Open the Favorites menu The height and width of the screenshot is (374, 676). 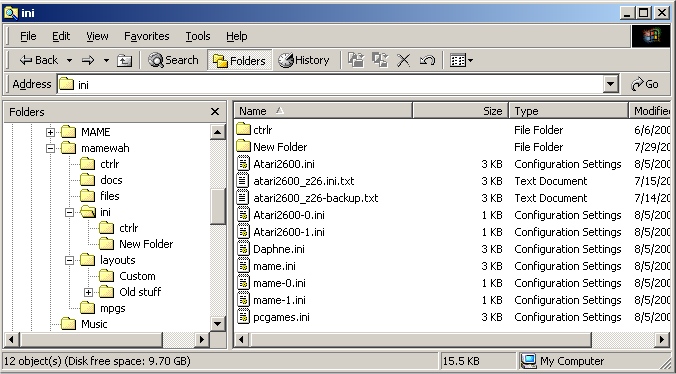click(x=147, y=36)
